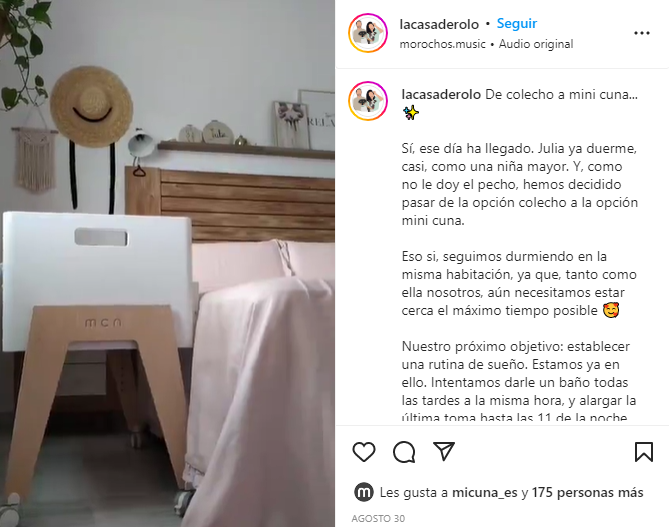Open micuna_es profile from likes line
The image size is (669, 527).
485,492
